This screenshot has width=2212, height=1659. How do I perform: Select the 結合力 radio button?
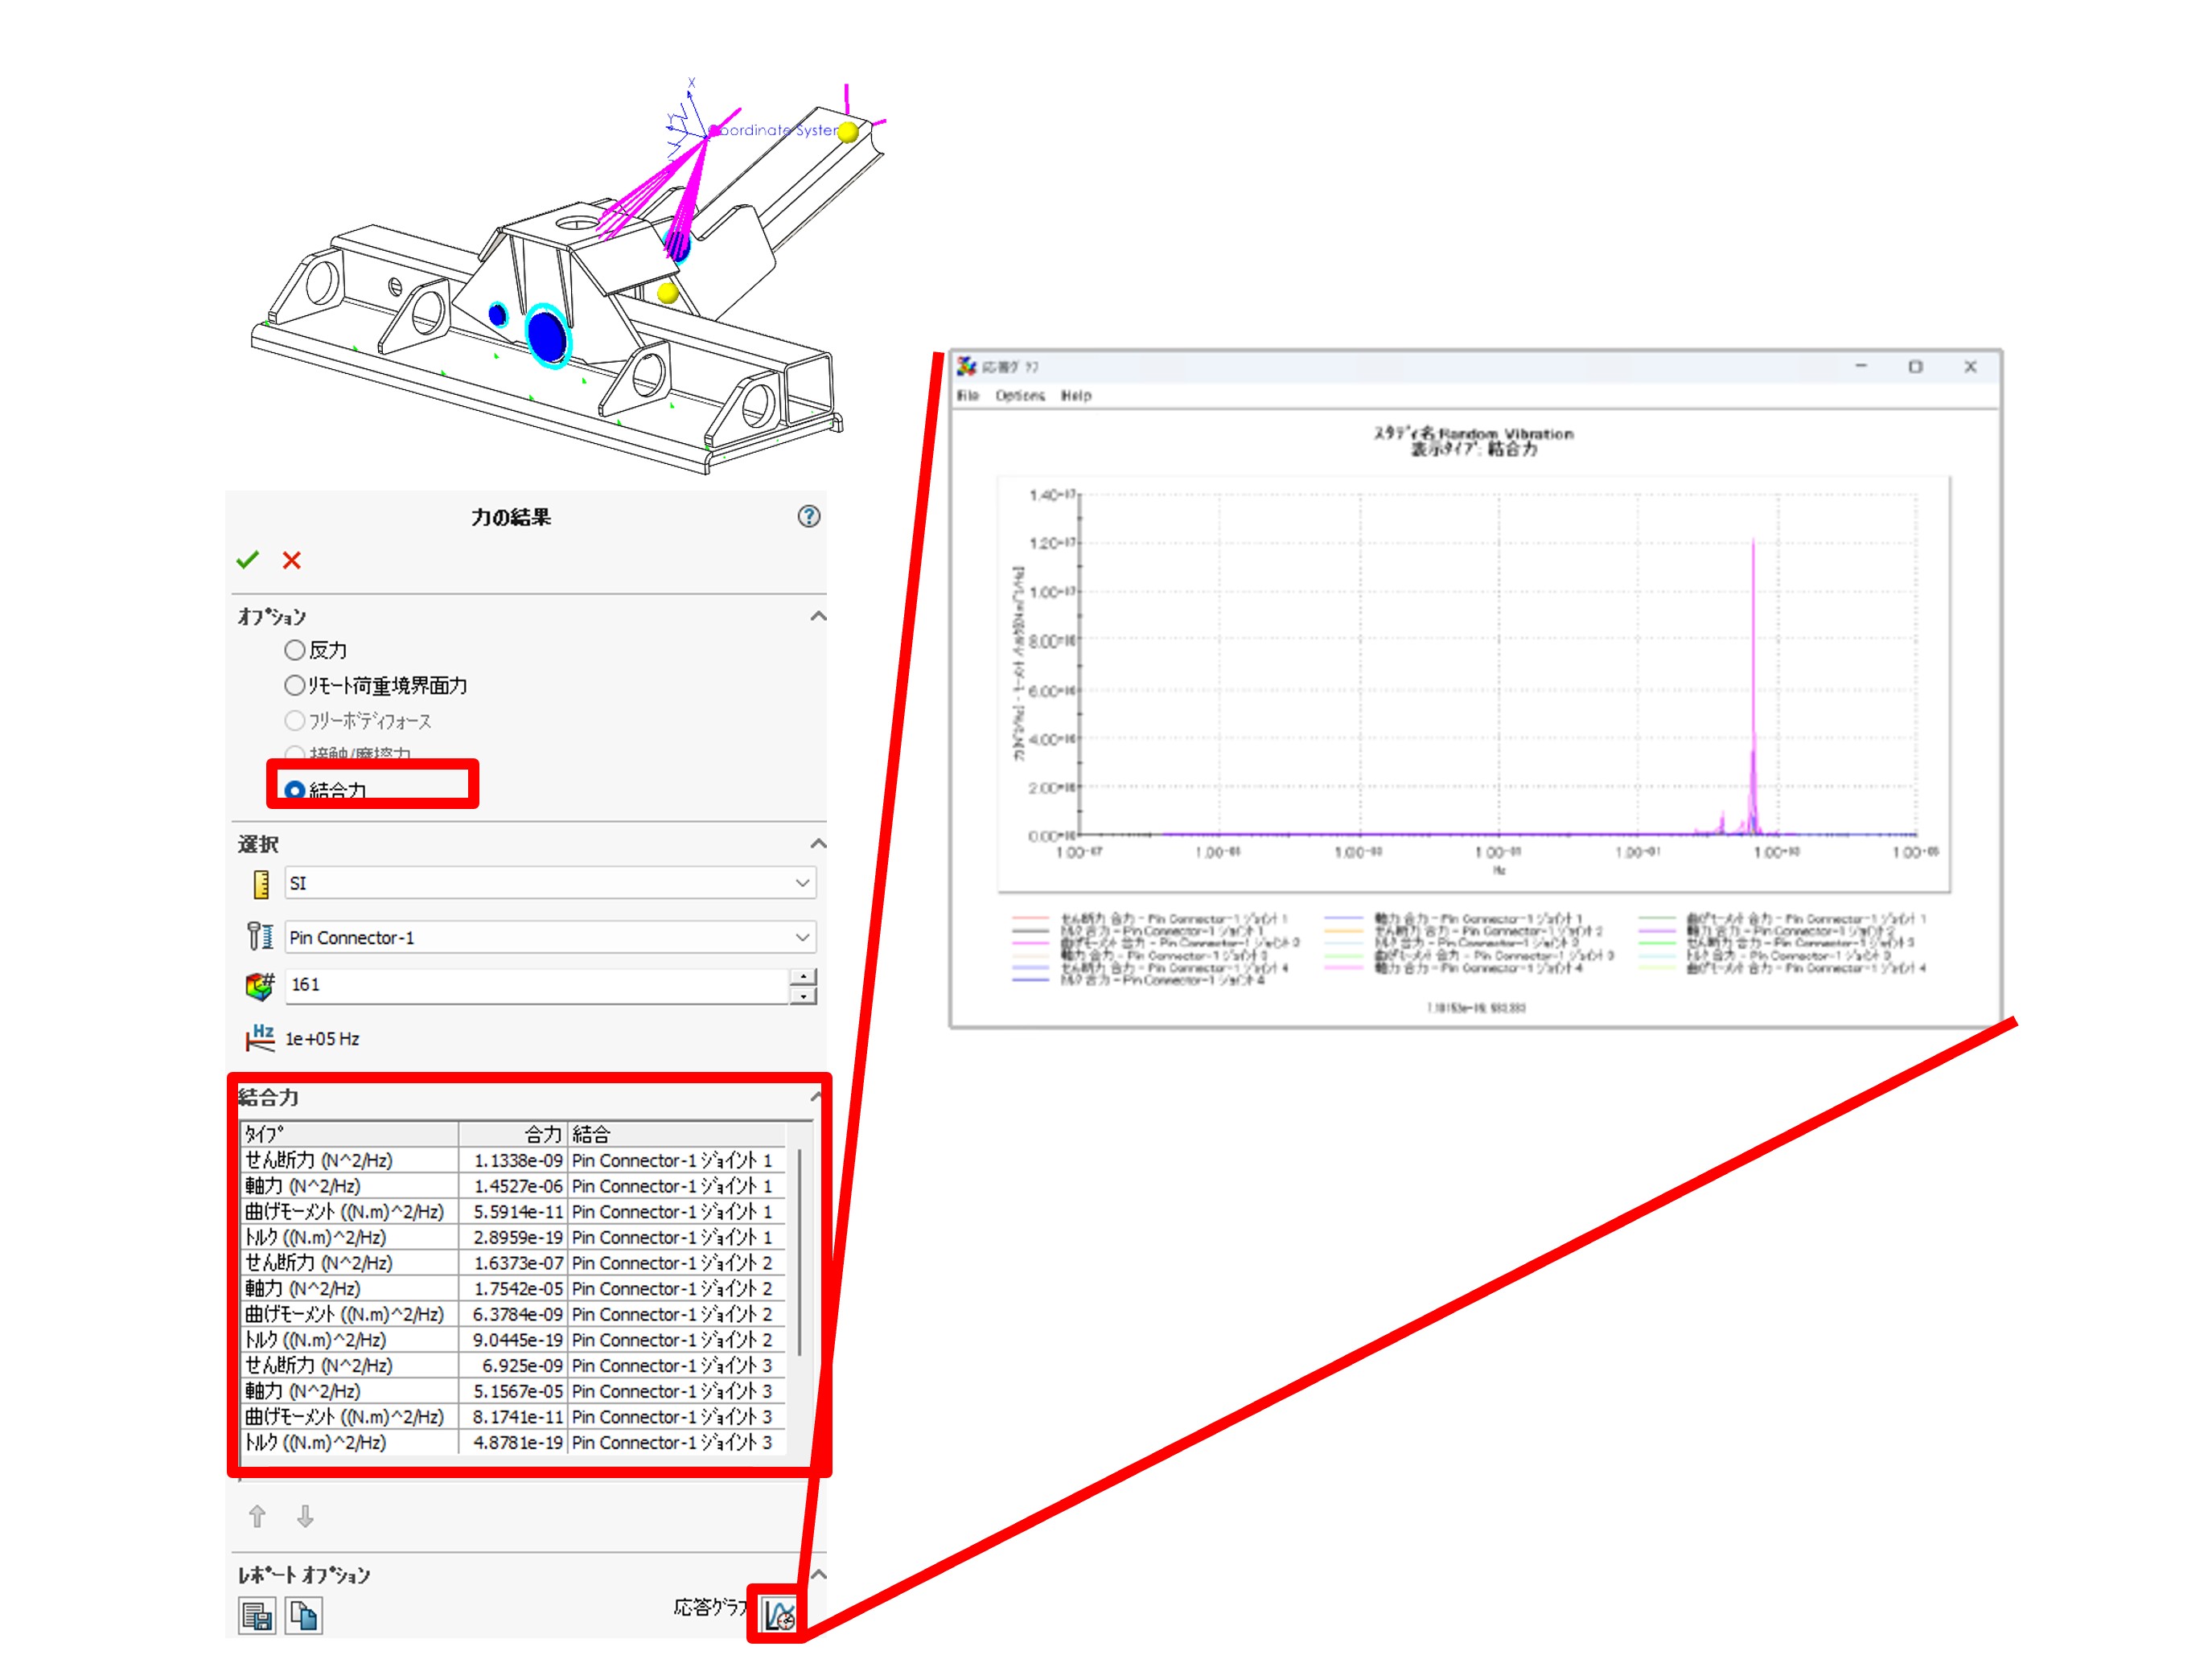click(294, 790)
